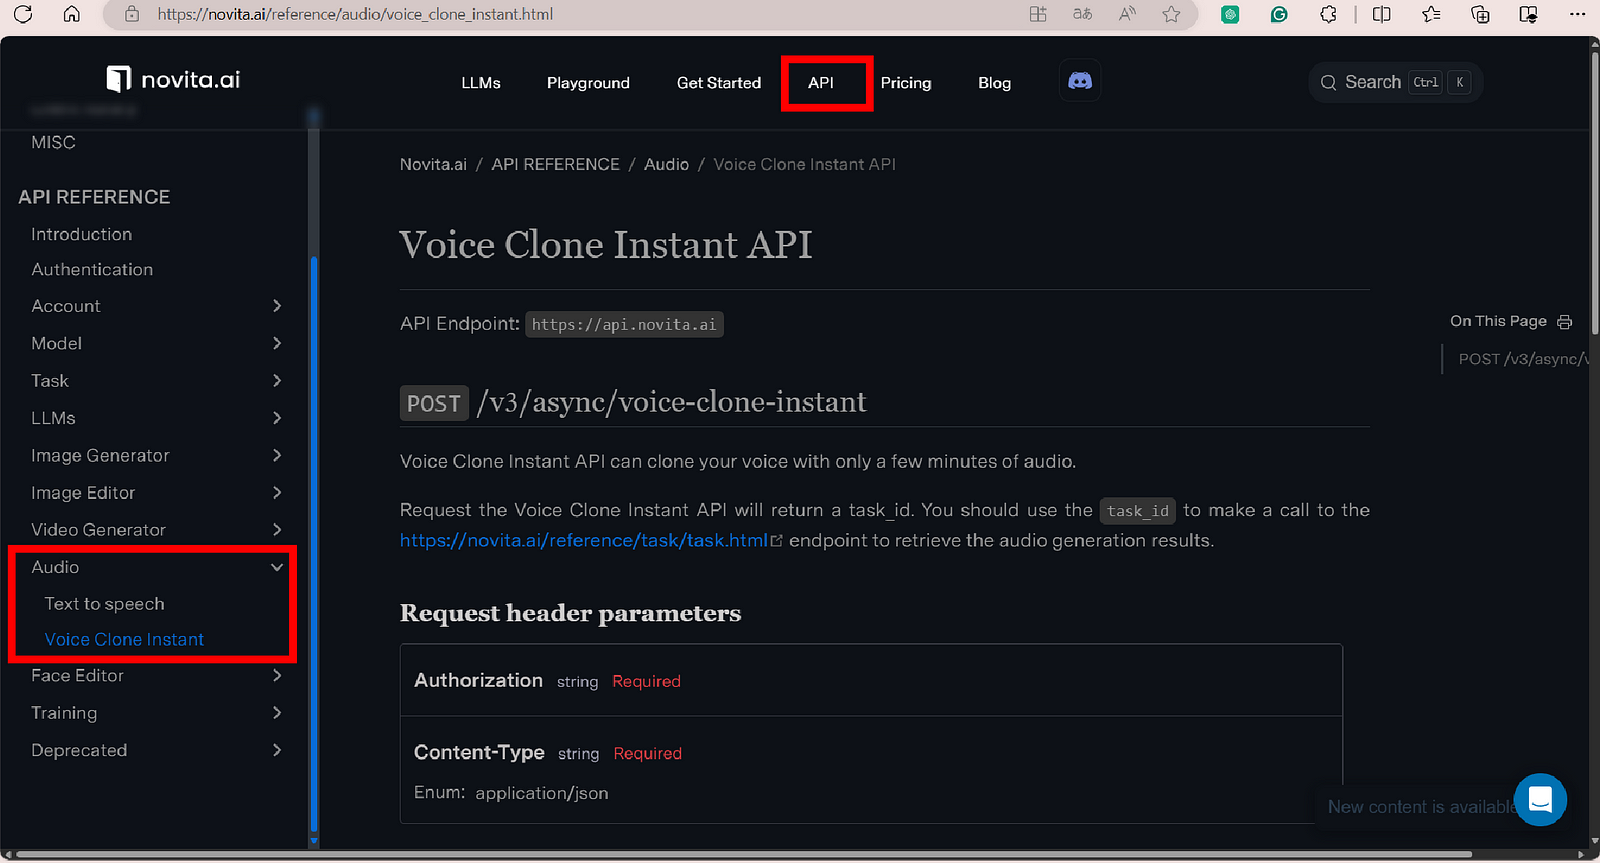Image resolution: width=1600 pixels, height=863 pixels.
Task: Click the Novita.ai breadcrumb link
Action: (433, 164)
